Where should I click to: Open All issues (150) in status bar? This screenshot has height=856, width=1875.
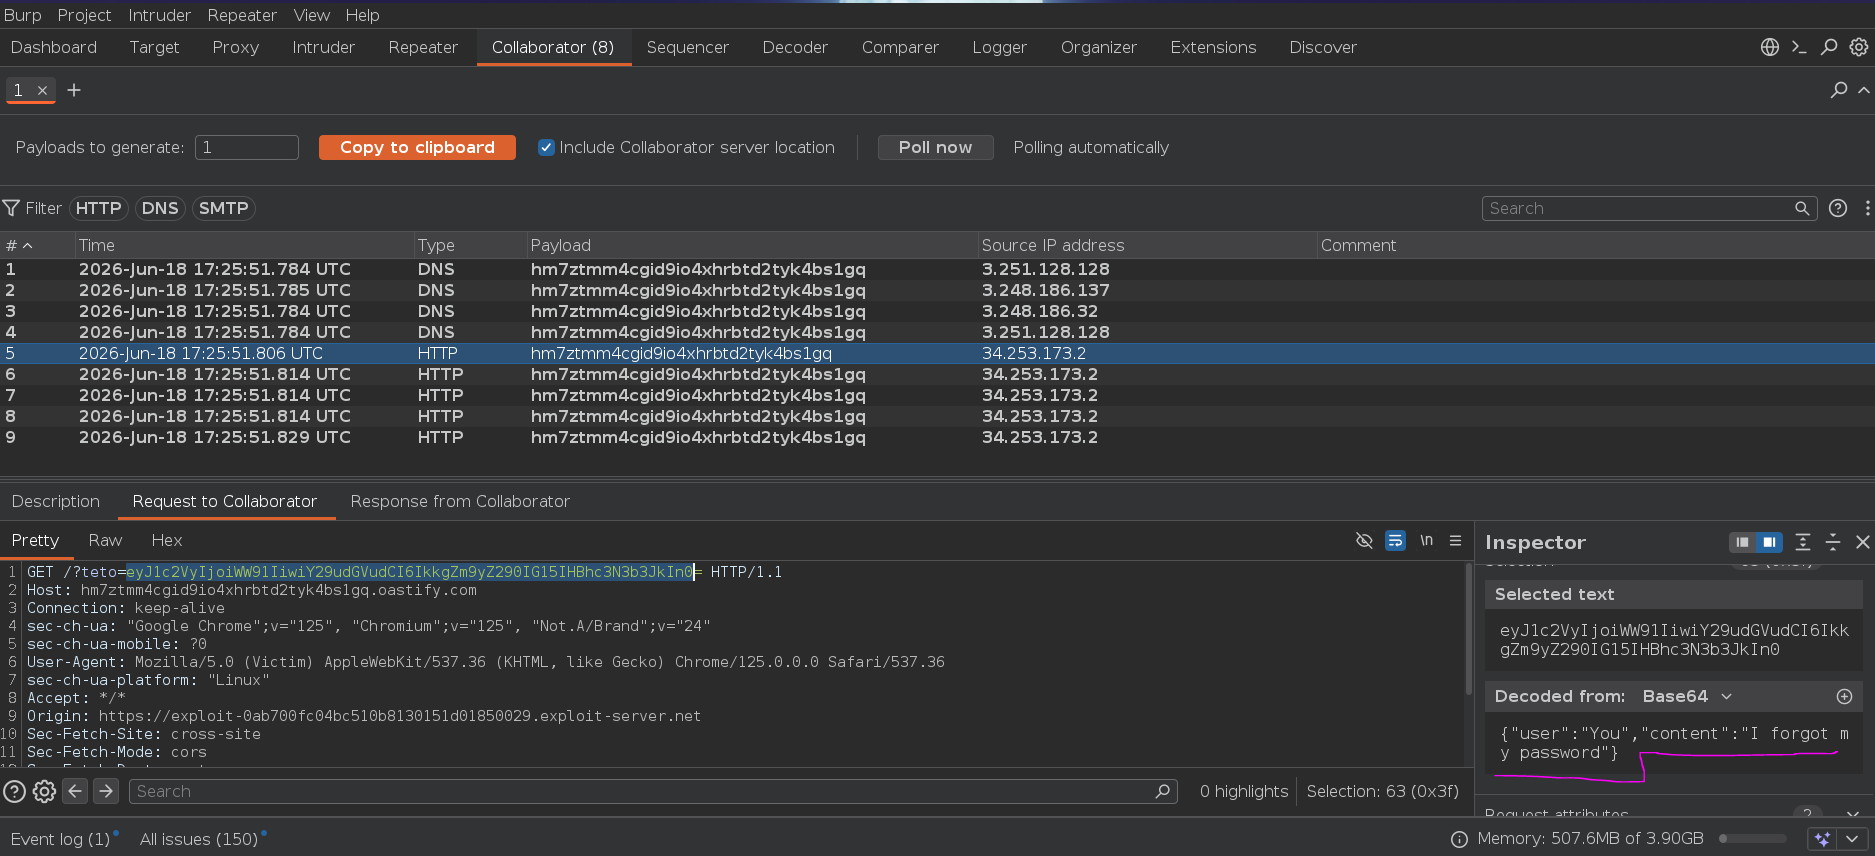pyautogui.click(x=199, y=839)
